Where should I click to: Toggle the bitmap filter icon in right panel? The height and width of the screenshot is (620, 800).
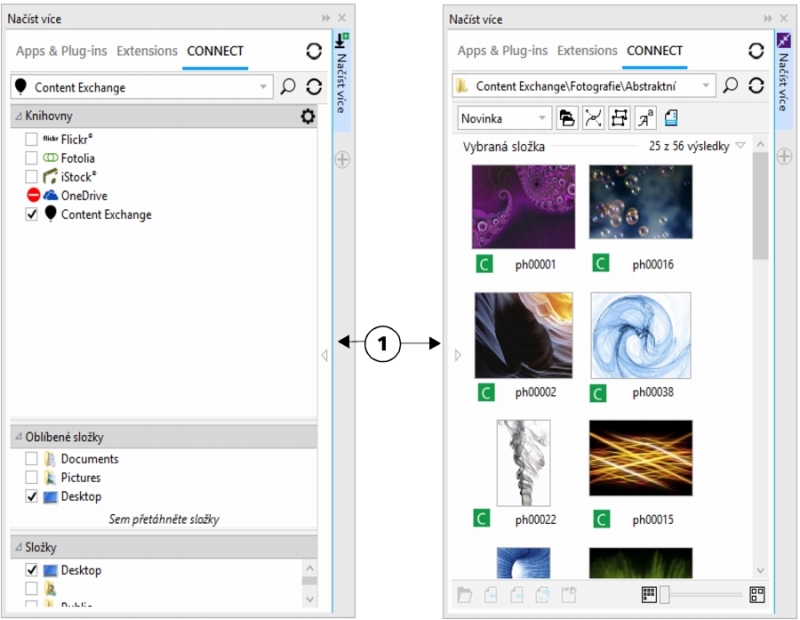620,118
